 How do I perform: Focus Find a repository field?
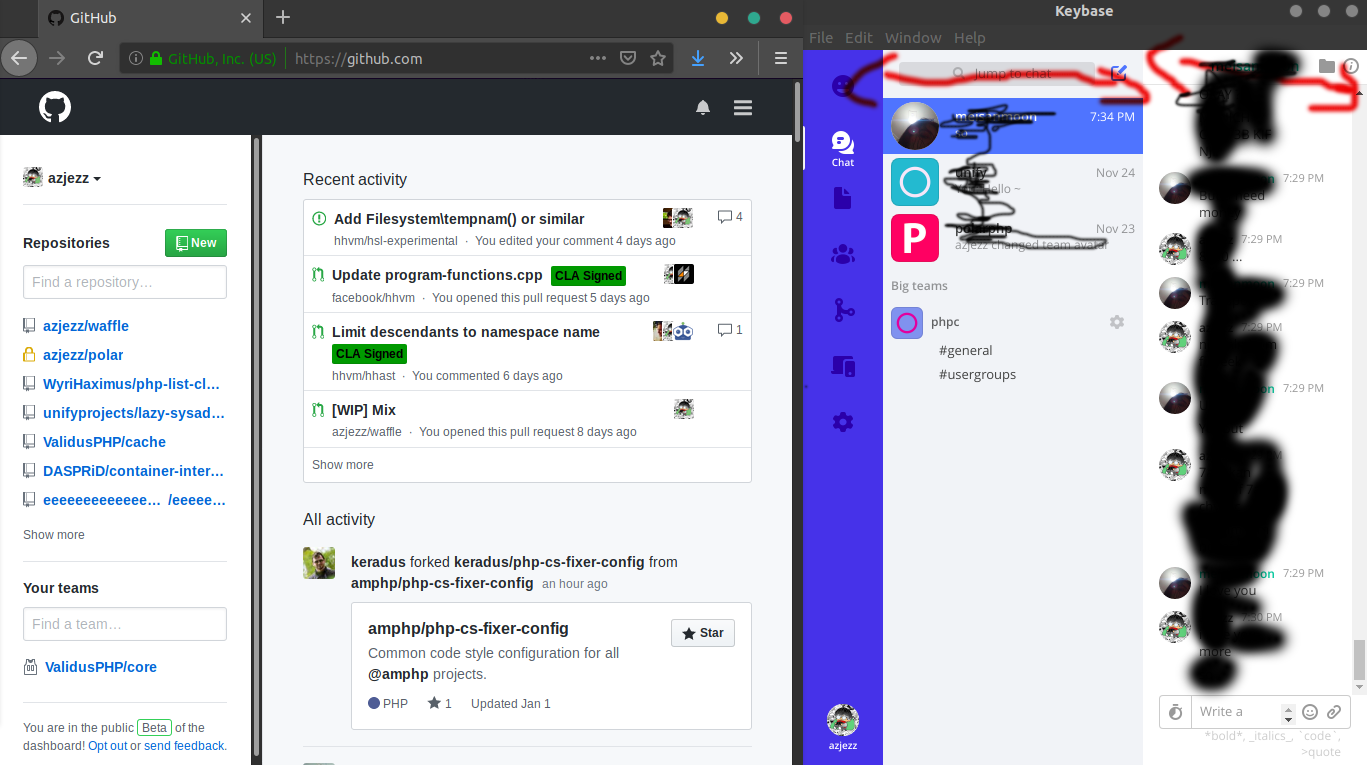125,282
